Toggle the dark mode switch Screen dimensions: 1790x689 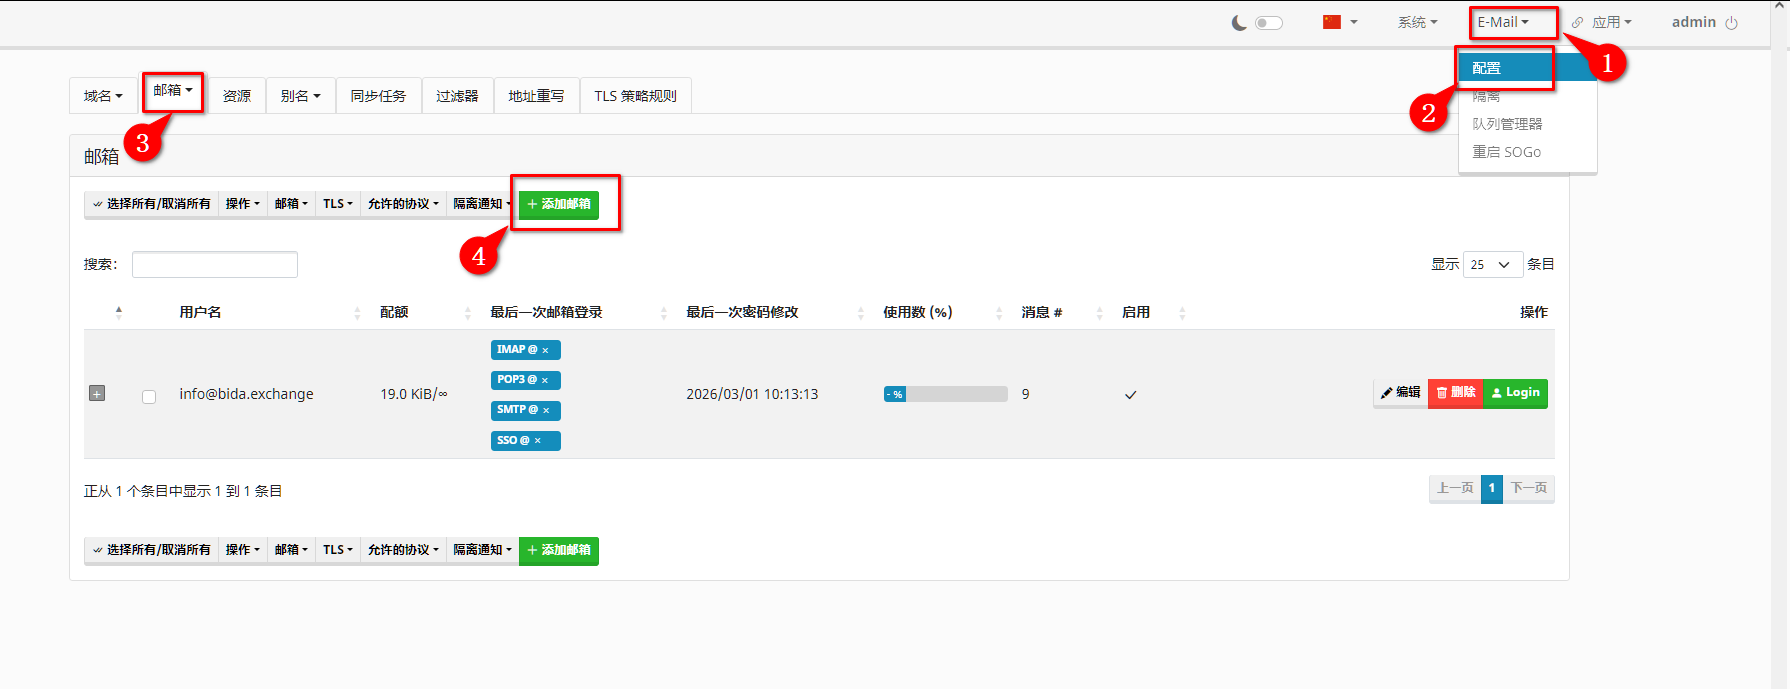[1268, 23]
